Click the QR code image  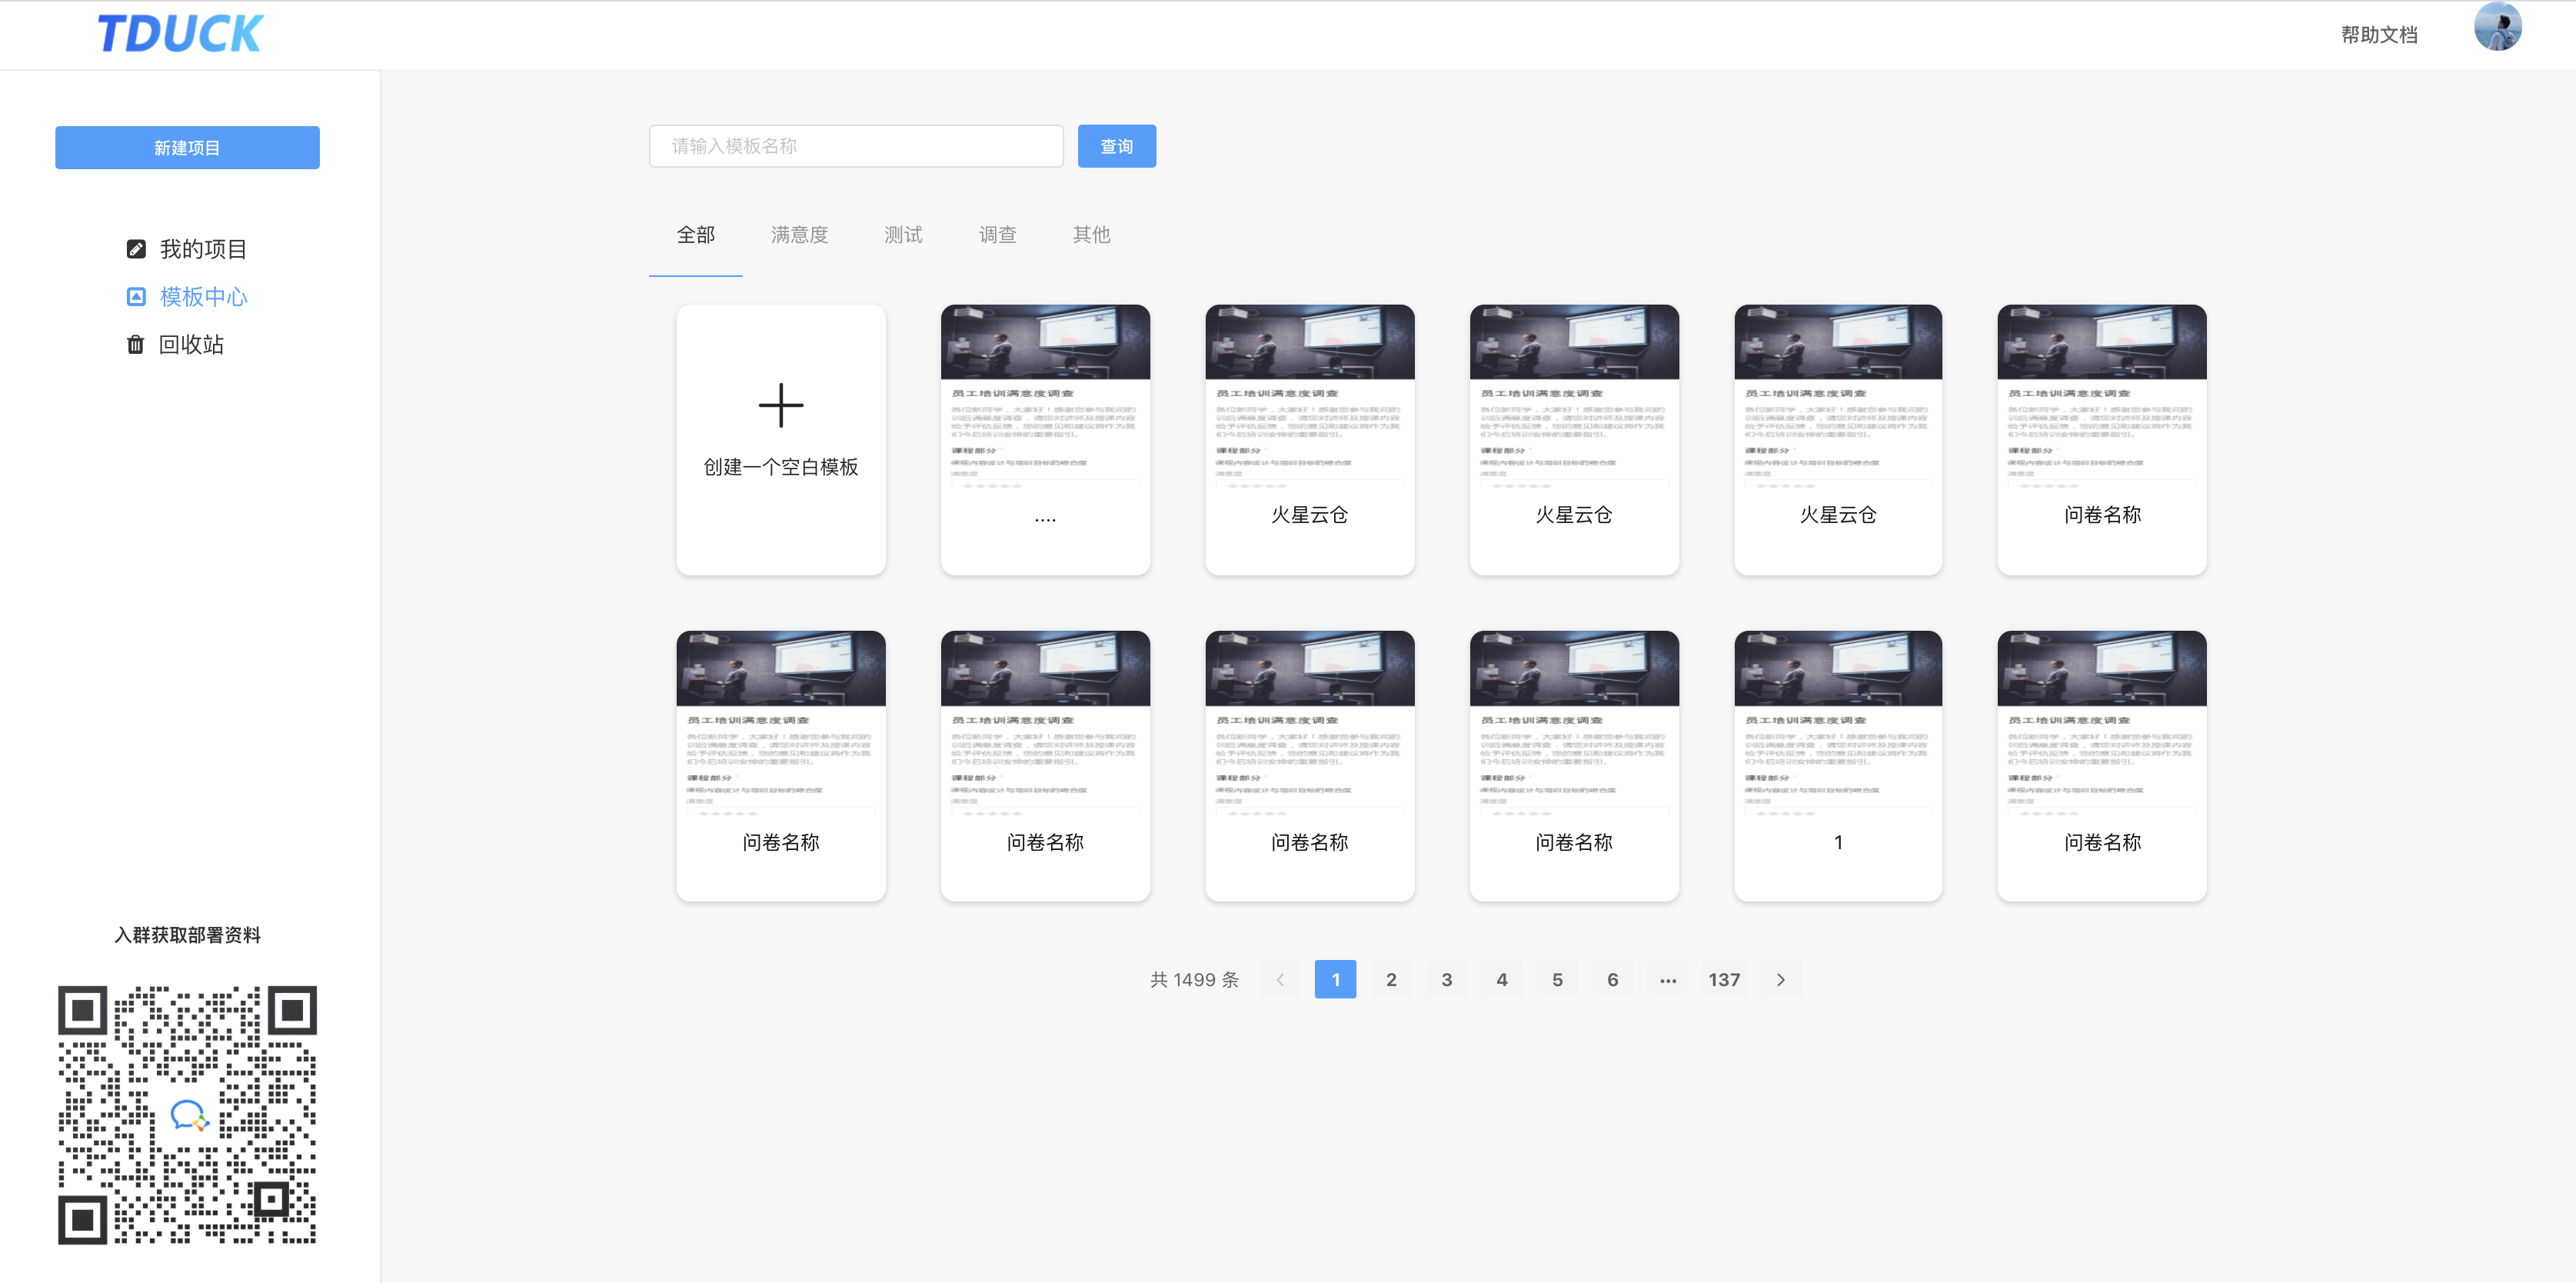pyautogui.click(x=187, y=1115)
